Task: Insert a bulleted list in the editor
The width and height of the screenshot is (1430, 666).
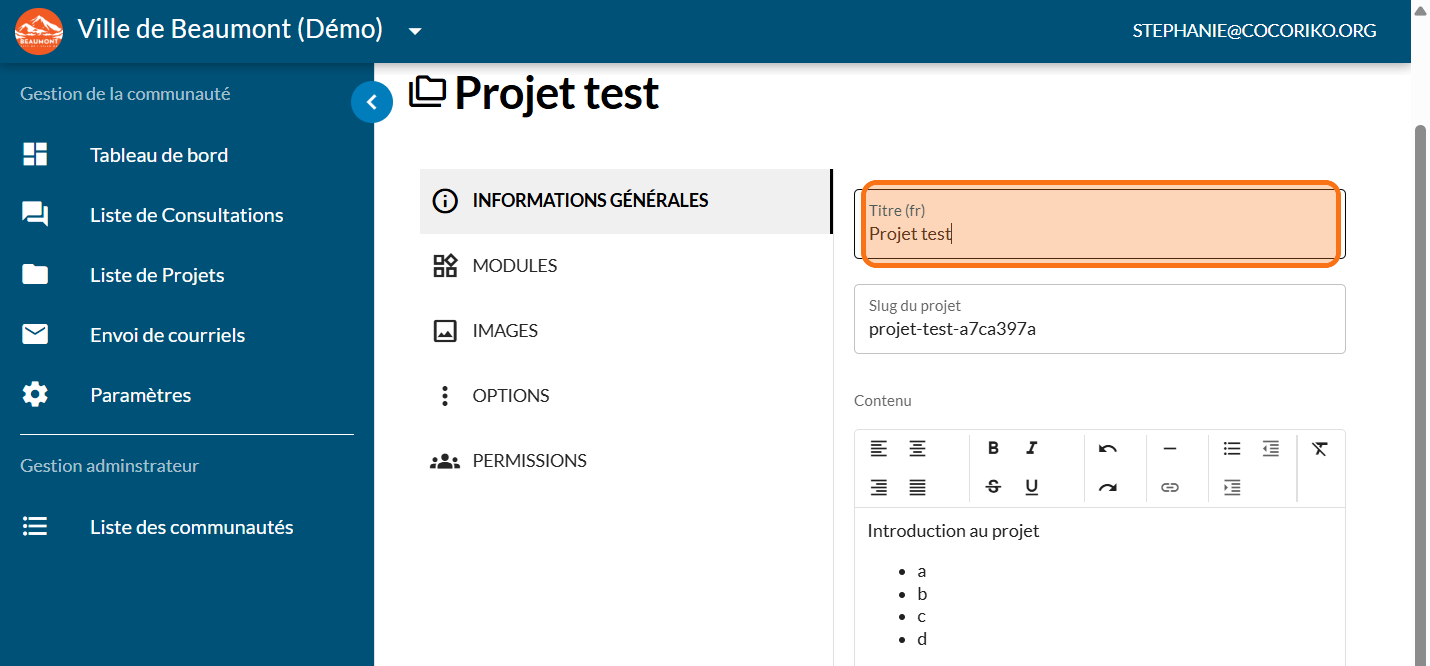Action: point(1232,448)
